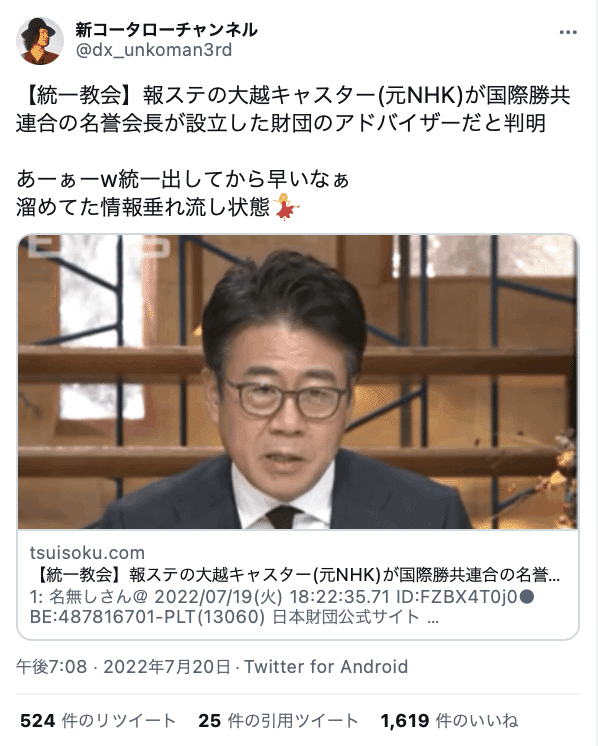Click the card description starting 1: 名無しさん@
The image size is (598, 746).
(x=282, y=596)
